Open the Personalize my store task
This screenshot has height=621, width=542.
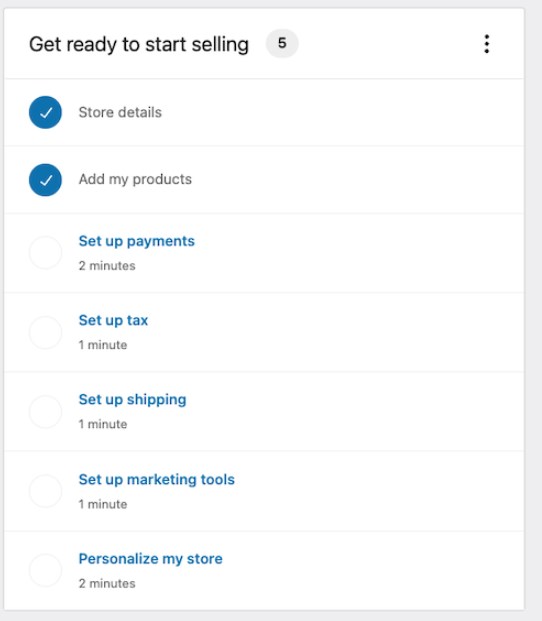click(x=150, y=559)
